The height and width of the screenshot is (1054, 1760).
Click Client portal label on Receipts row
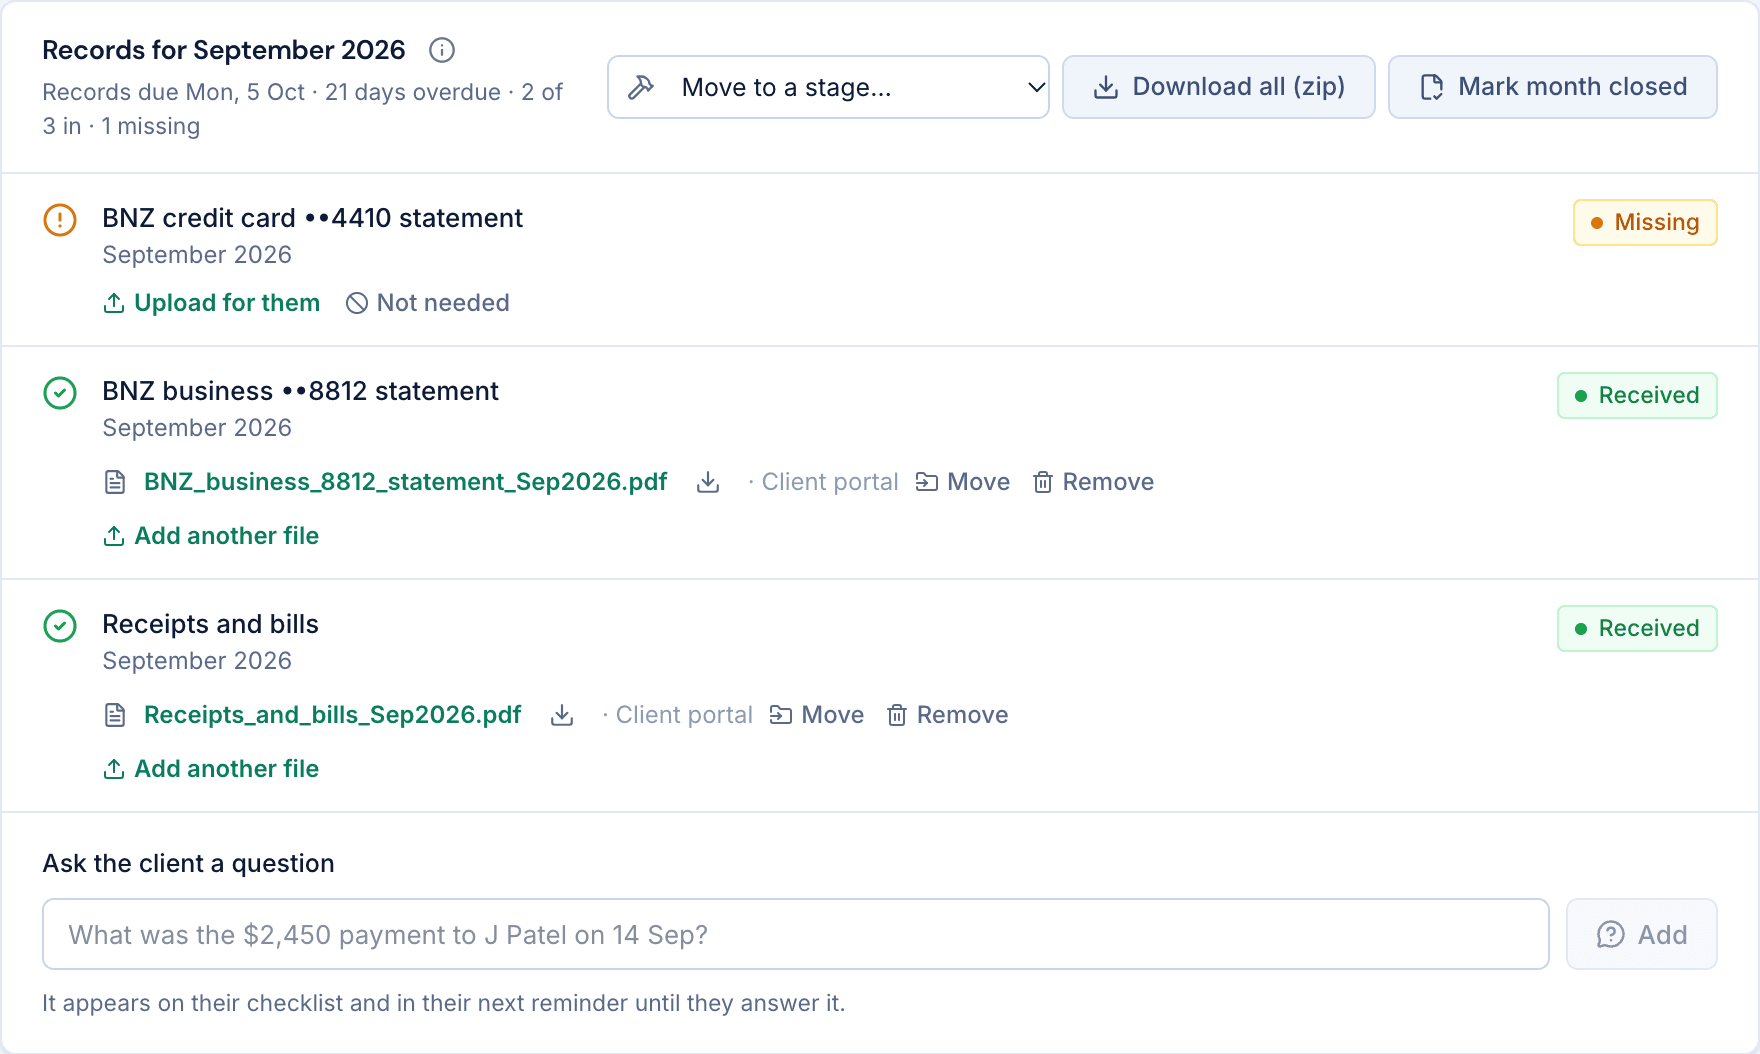tap(683, 715)
